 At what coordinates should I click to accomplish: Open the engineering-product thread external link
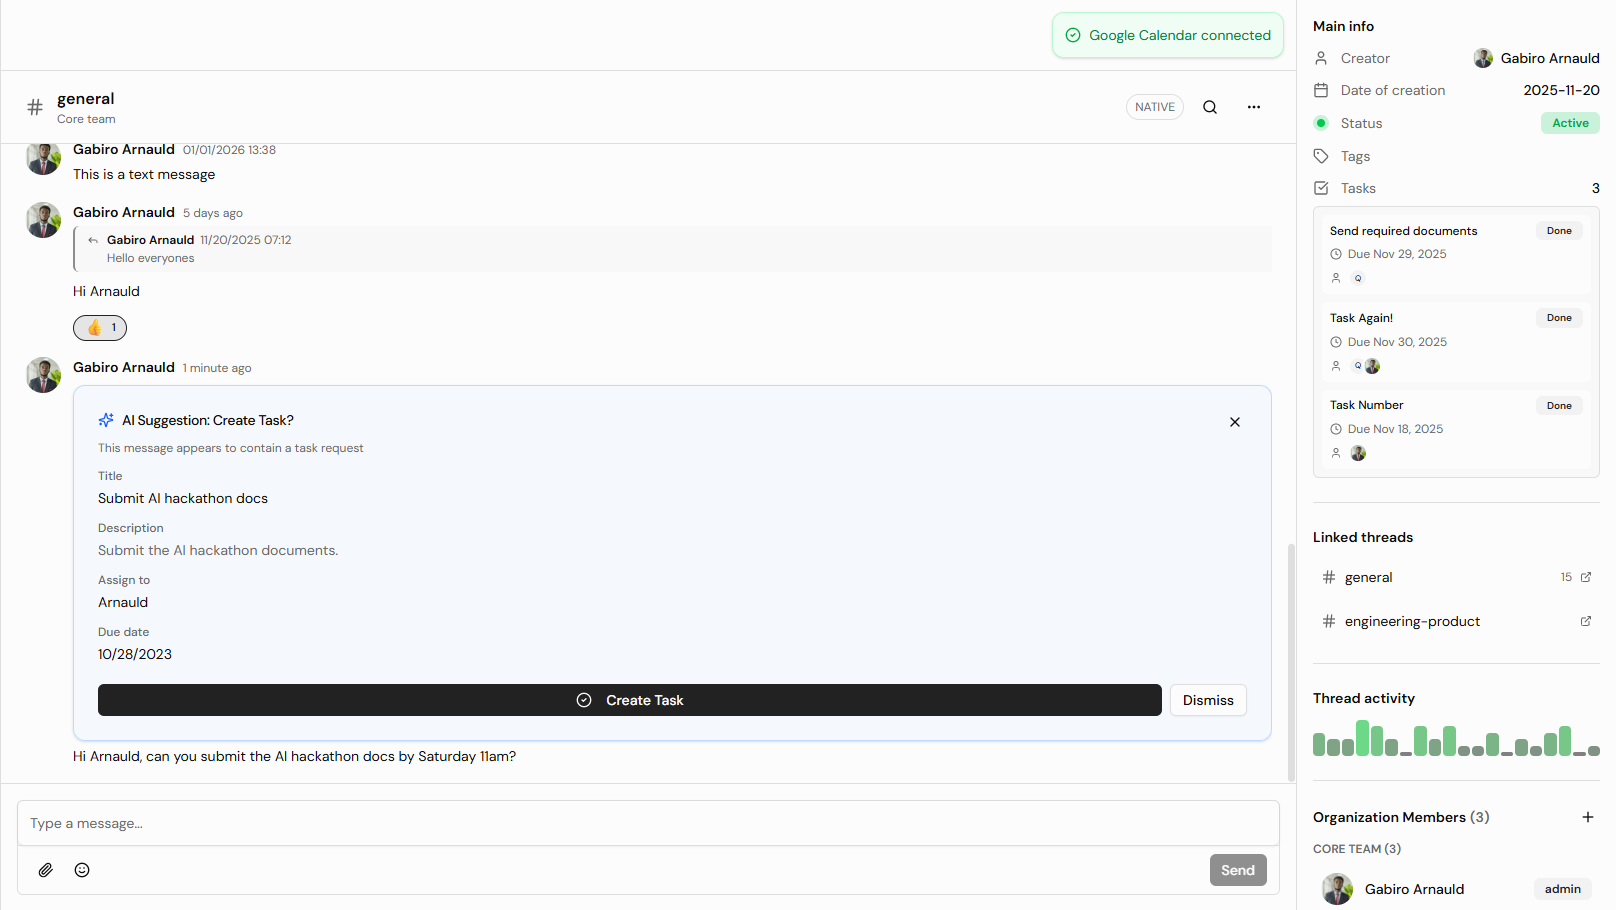[1586, 621]
